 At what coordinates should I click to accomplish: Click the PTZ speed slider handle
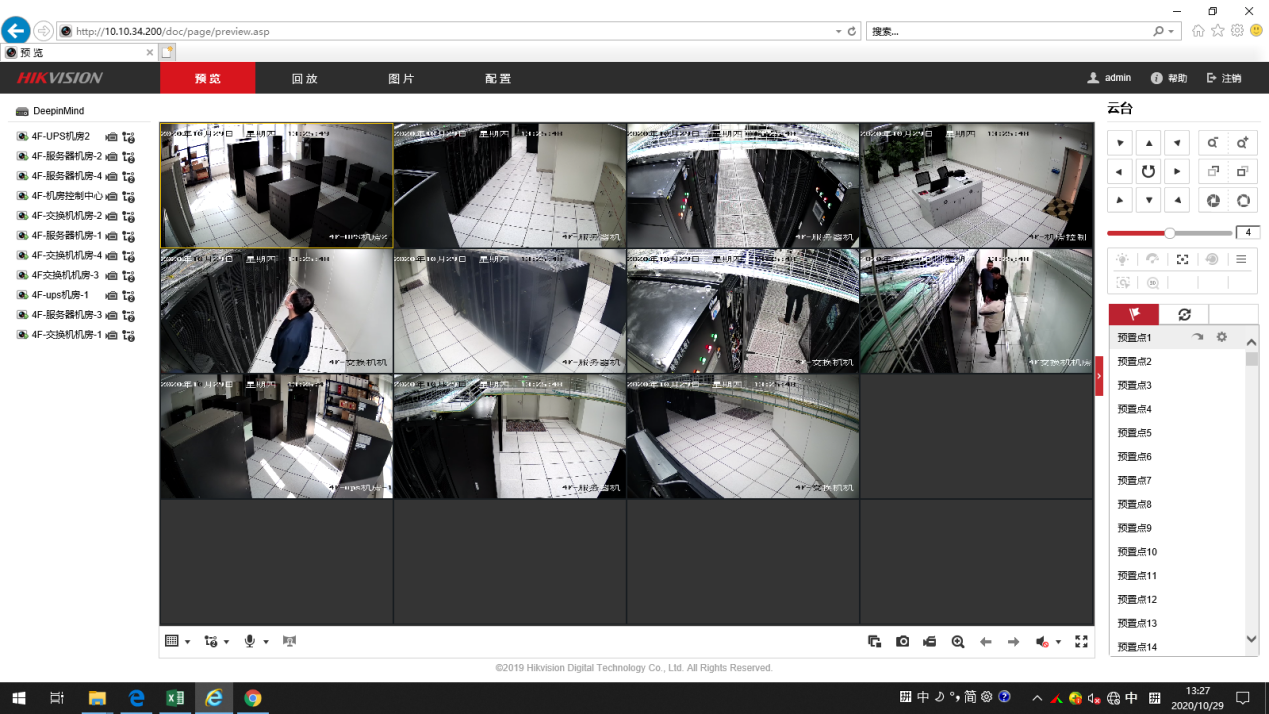click(x=1169, y=233)
